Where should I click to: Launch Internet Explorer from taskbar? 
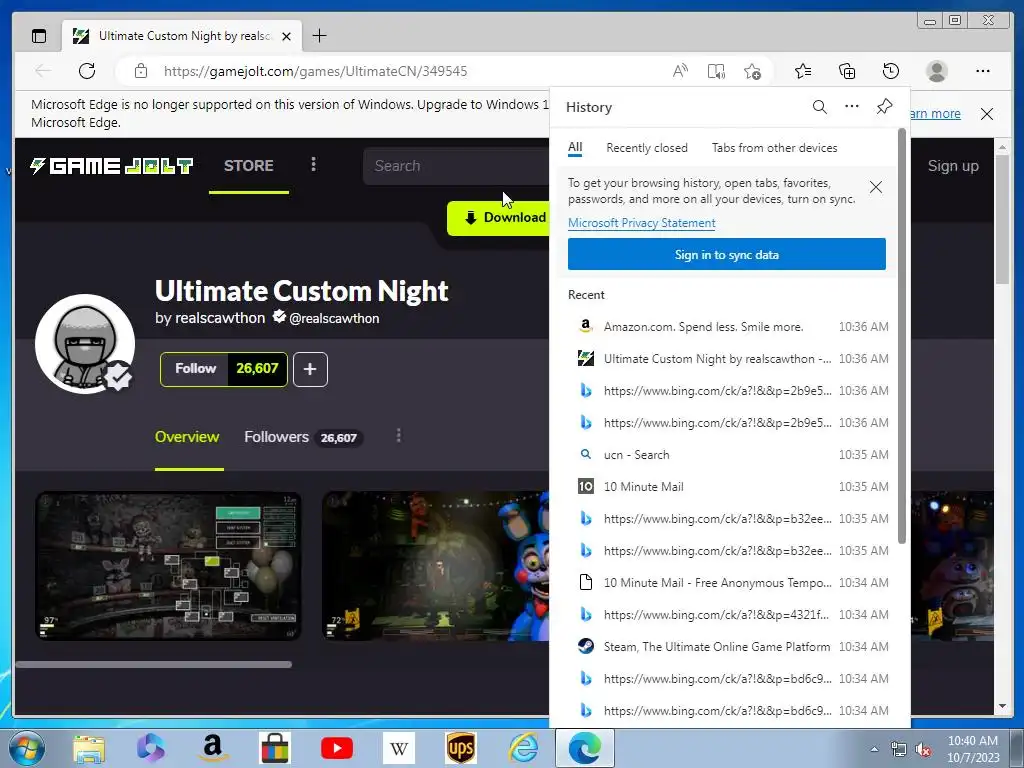point(524,748)
